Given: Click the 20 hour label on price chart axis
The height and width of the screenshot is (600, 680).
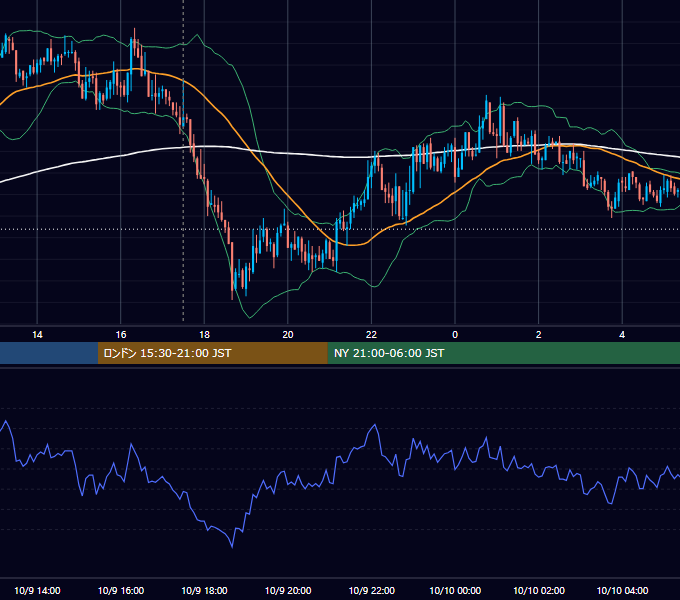Looking at the screenshot, I should pos(288,335).
